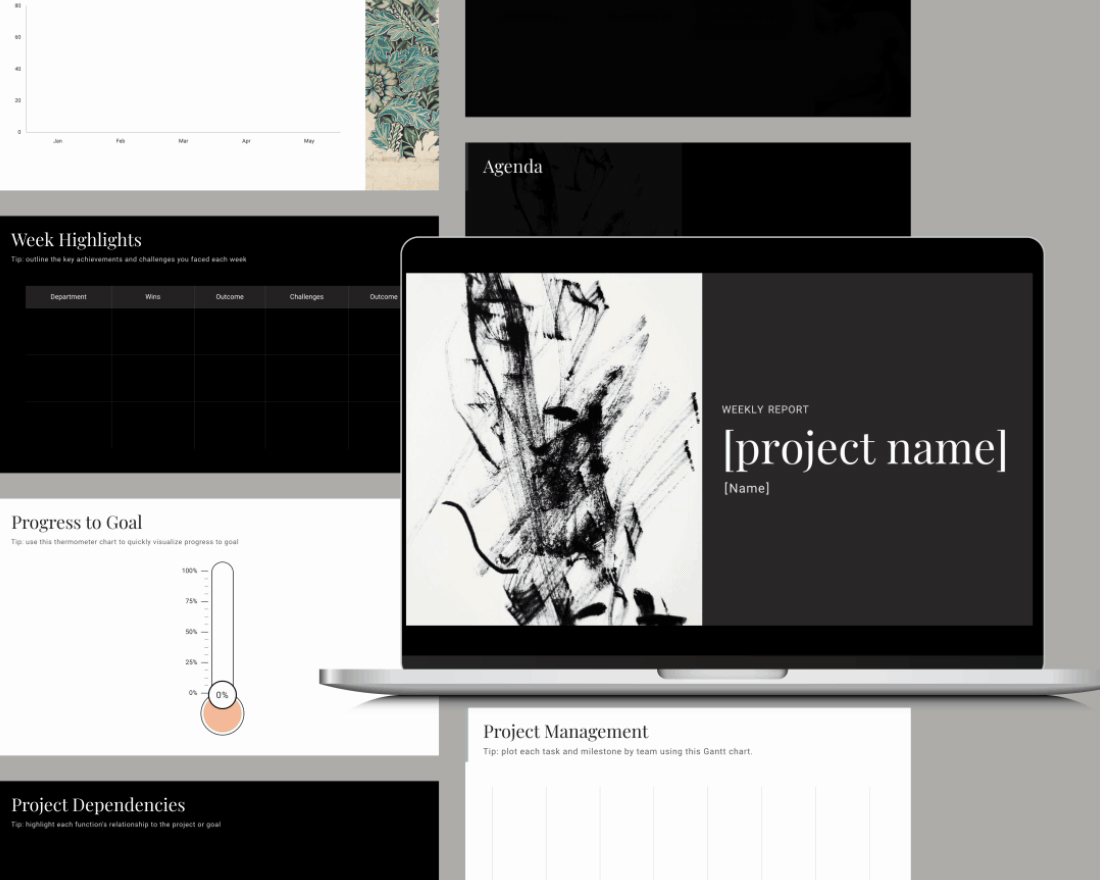Viewport: 1100px width, 880px height.
Task: Click the thermometer bulb showing 0%
Action: (222, 712)
